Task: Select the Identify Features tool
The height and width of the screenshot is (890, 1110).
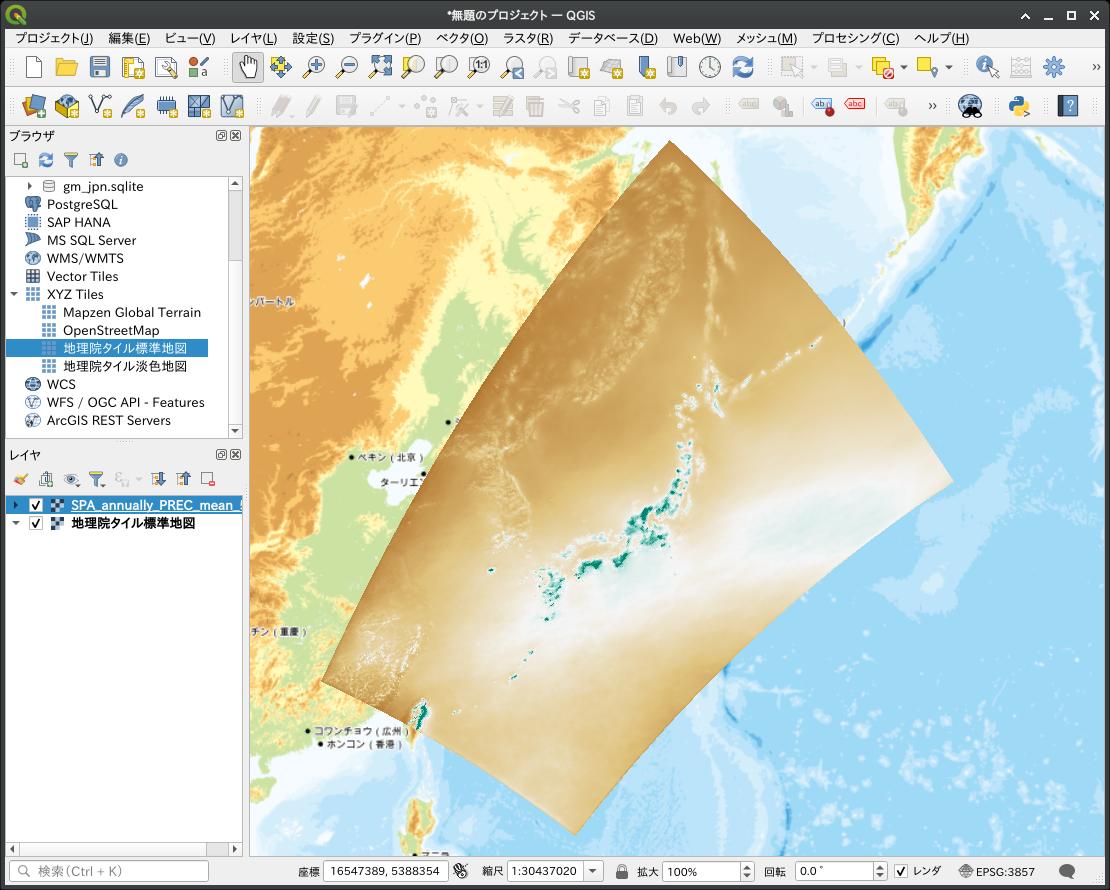Action: click(x=988, y=67)
